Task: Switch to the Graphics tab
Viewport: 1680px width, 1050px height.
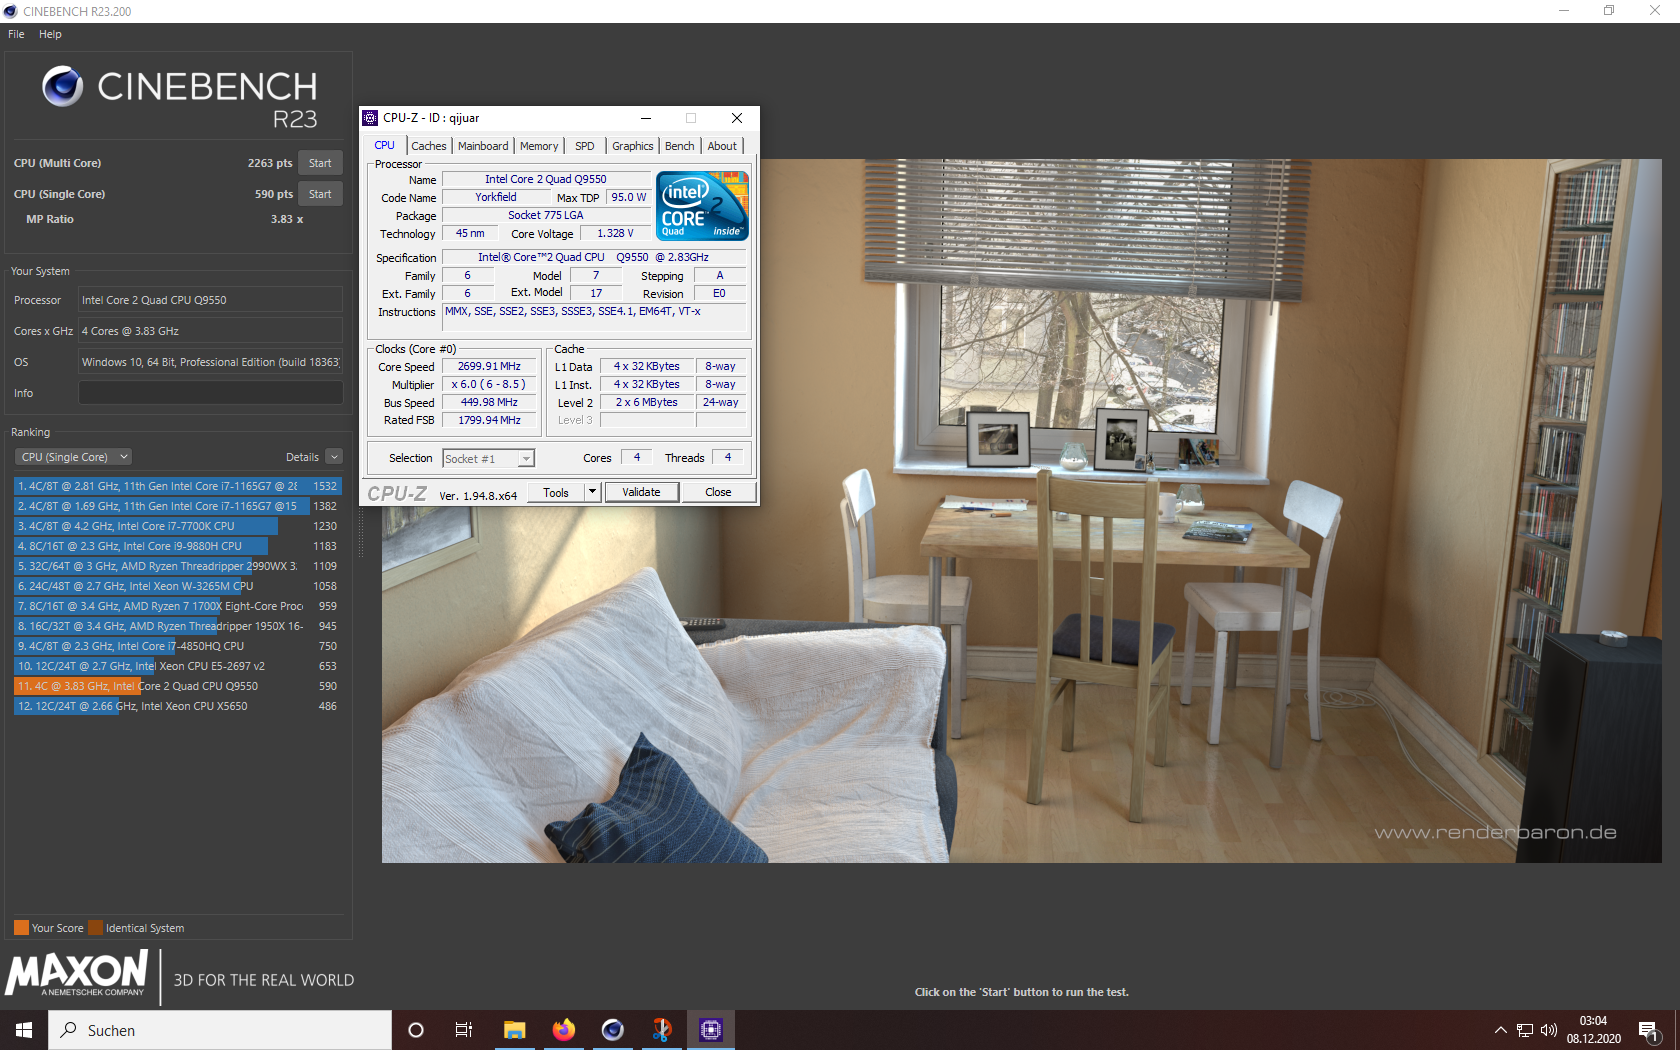Action: coord(633,146)
